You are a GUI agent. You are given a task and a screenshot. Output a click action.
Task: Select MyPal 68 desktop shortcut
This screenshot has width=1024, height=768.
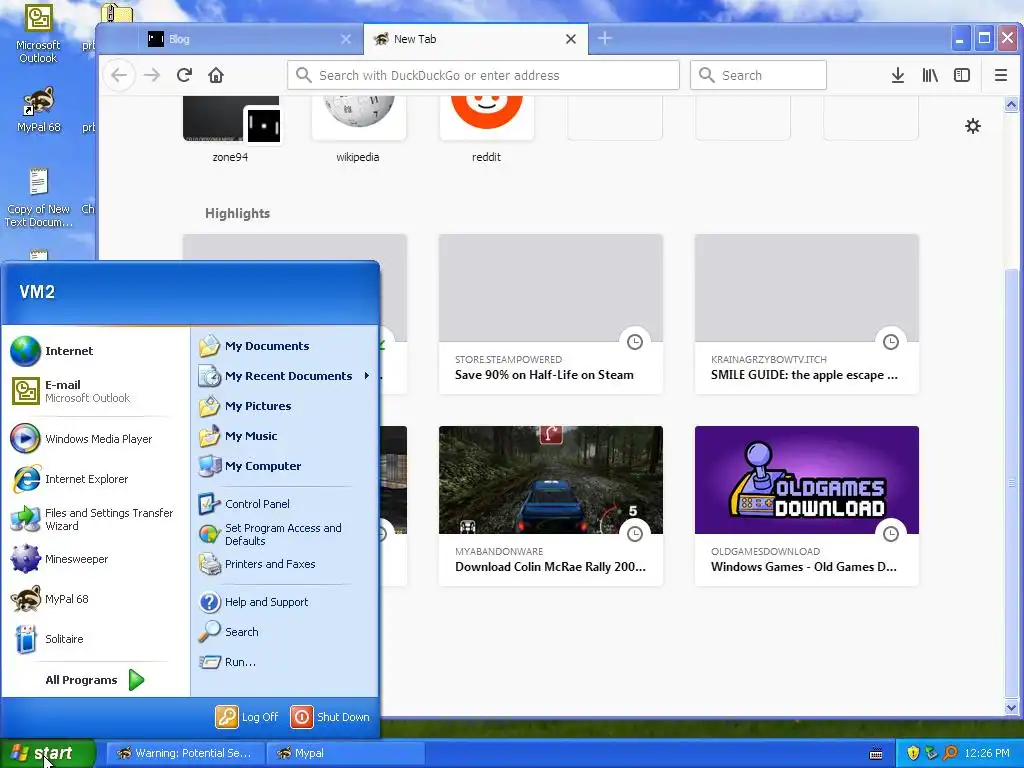click(39, 109)
